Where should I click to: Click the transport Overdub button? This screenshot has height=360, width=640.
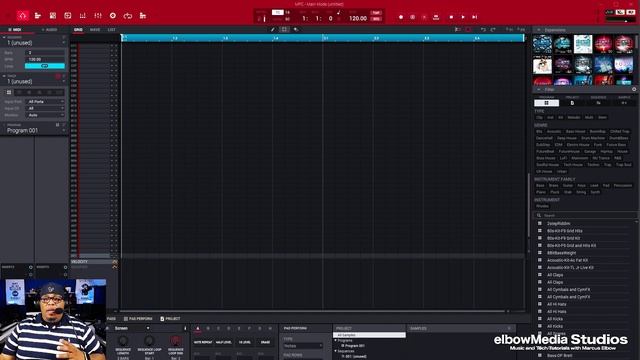coord(413,17)
